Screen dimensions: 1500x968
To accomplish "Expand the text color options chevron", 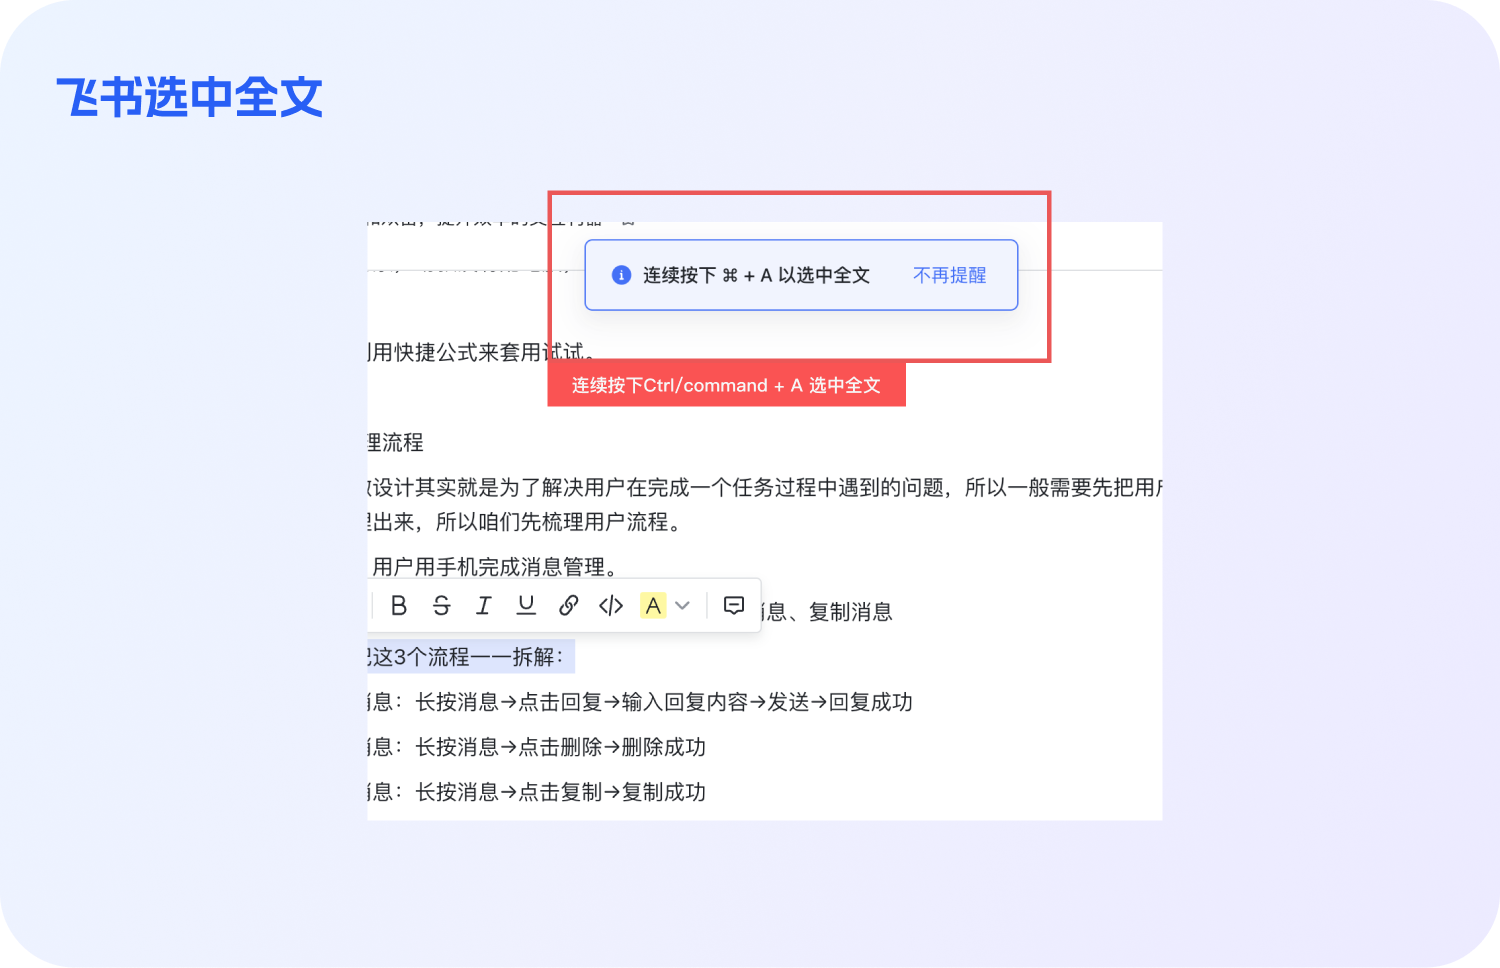I will 683,605.
